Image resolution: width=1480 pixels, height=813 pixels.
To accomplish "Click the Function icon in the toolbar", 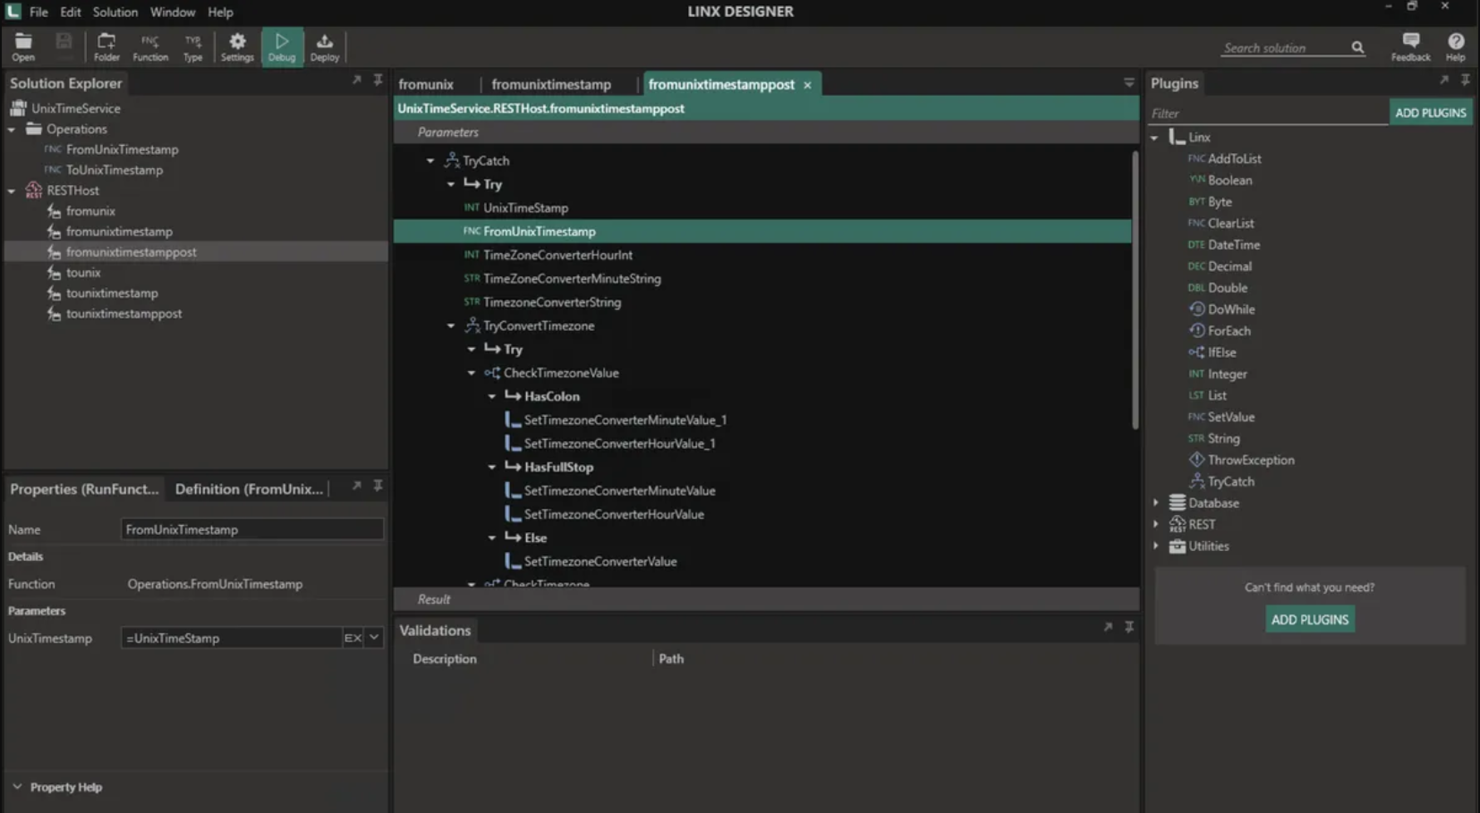I will [x=150, y=44].
